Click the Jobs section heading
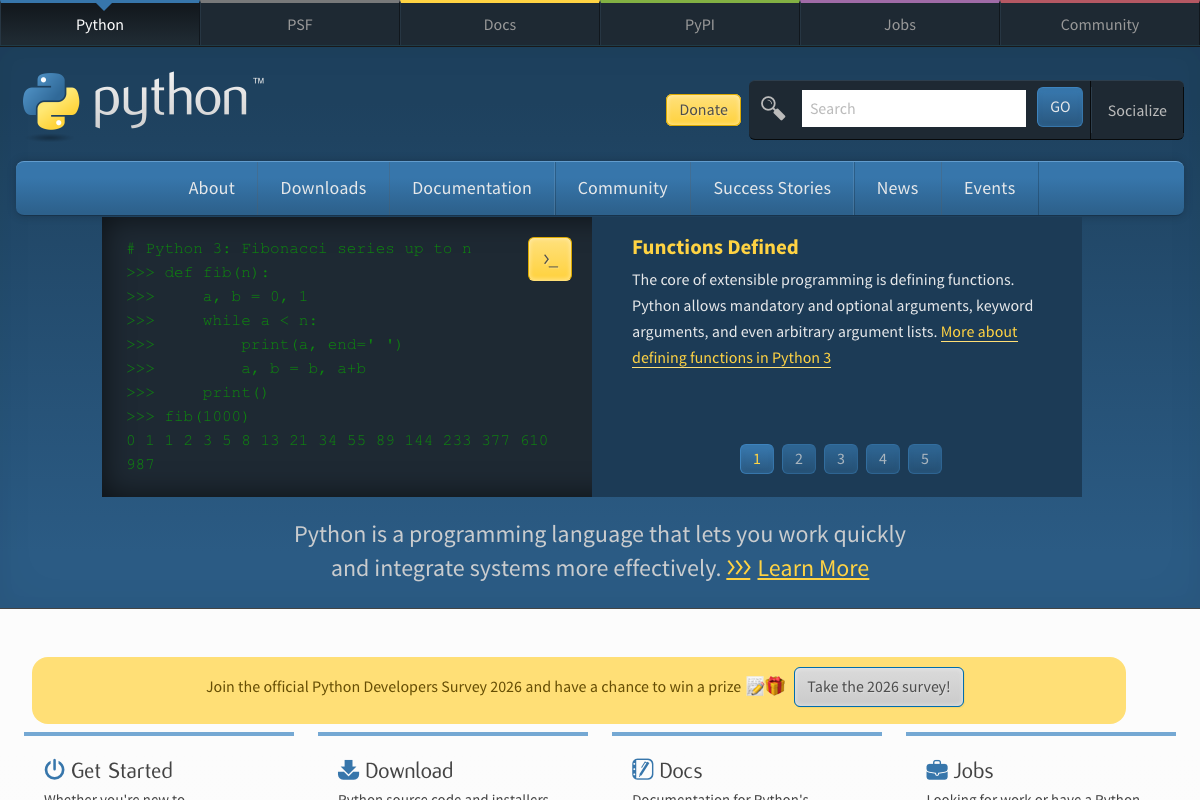The image size is (1200, 800). coord(973,770)
